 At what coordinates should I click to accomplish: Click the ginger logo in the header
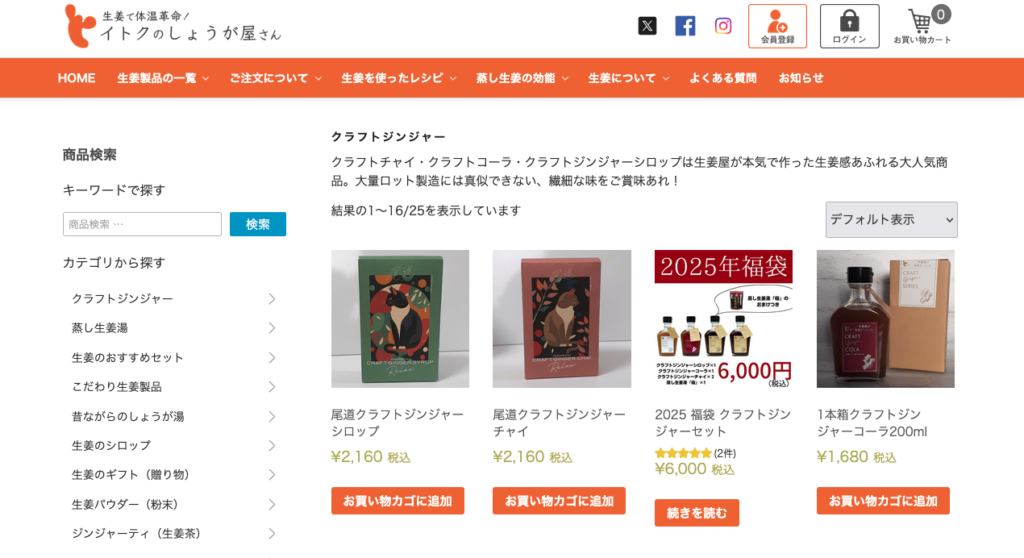pos(80,26)
